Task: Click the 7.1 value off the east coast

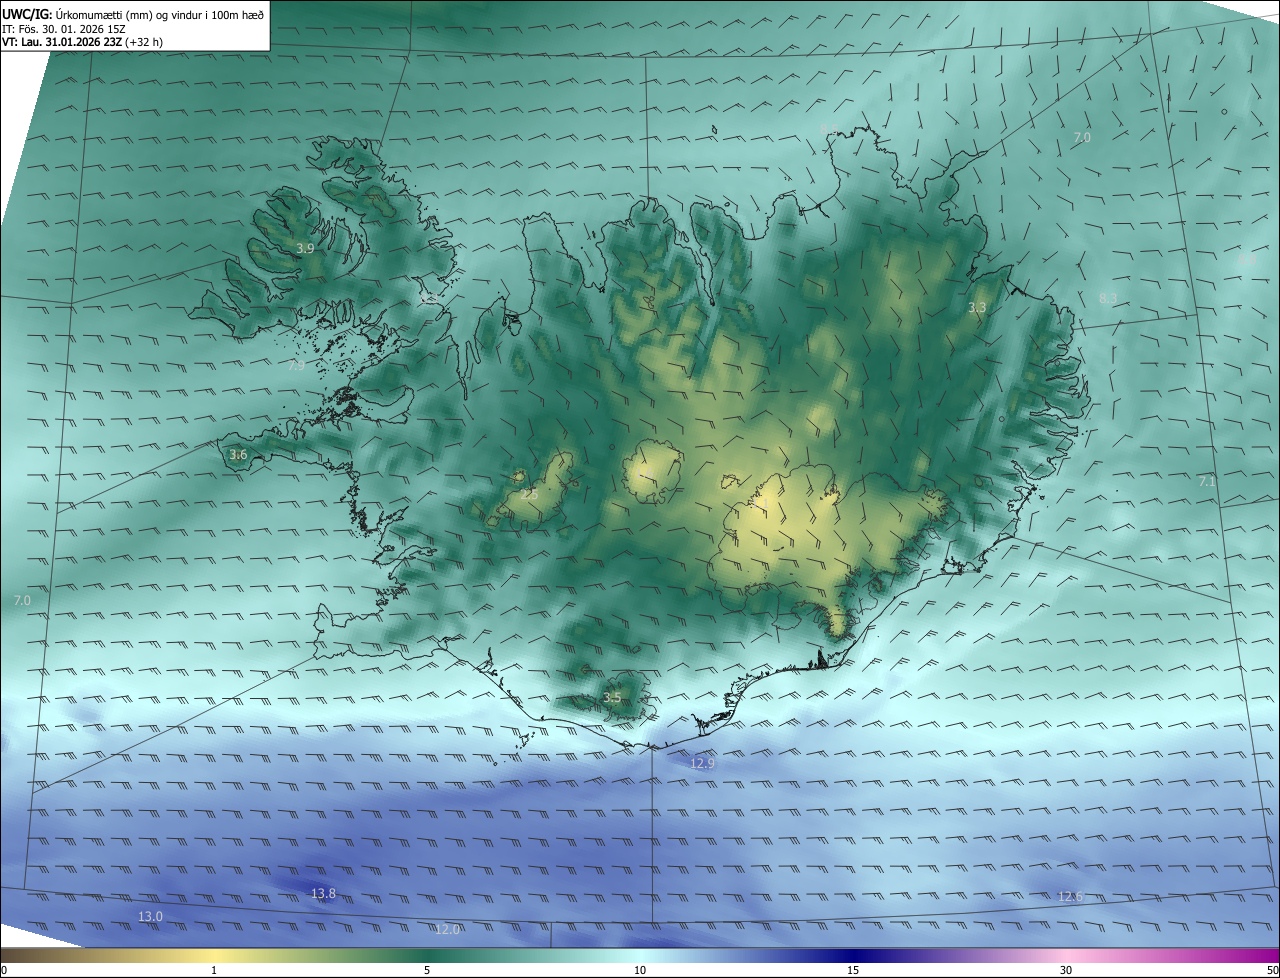Action: [1207, 481]
